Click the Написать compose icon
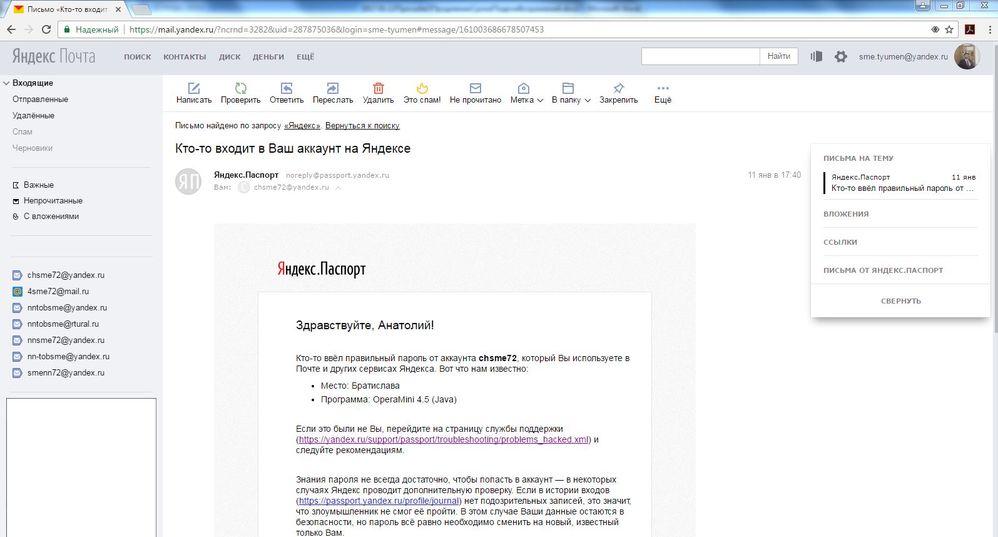This screenshot has height=537, width=998. click(193, 88)
